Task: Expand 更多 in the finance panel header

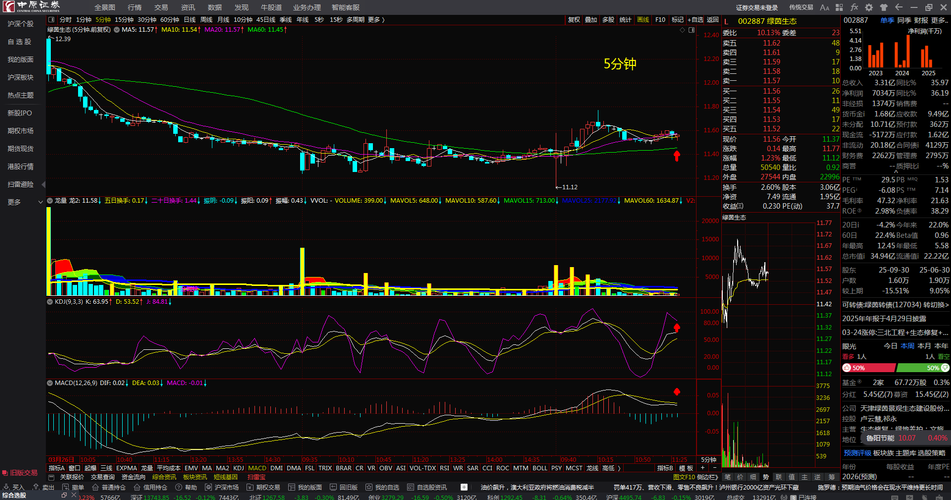Action: (x=939, y=21)
